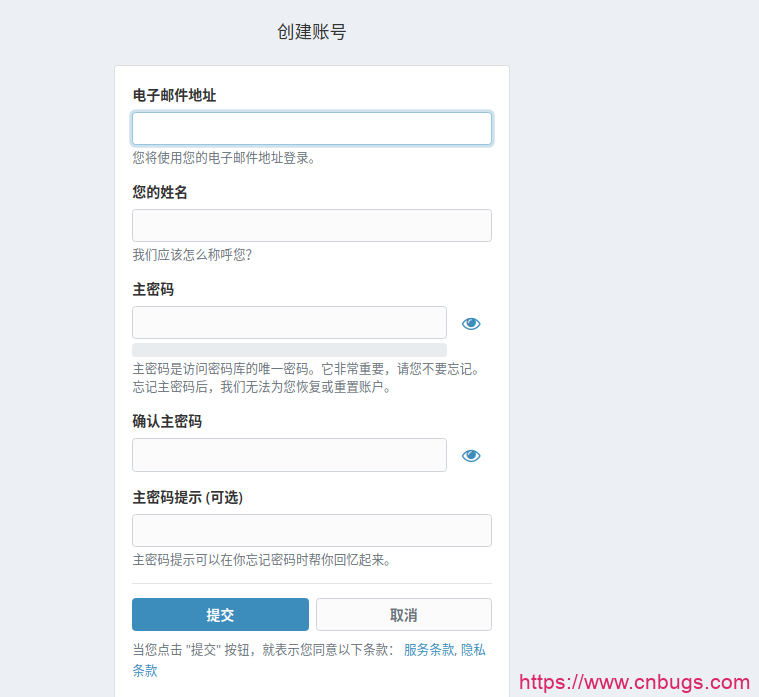759x697 pixels.
Task: Click the 主密码 field label
Action: click(x=153, y=289)
